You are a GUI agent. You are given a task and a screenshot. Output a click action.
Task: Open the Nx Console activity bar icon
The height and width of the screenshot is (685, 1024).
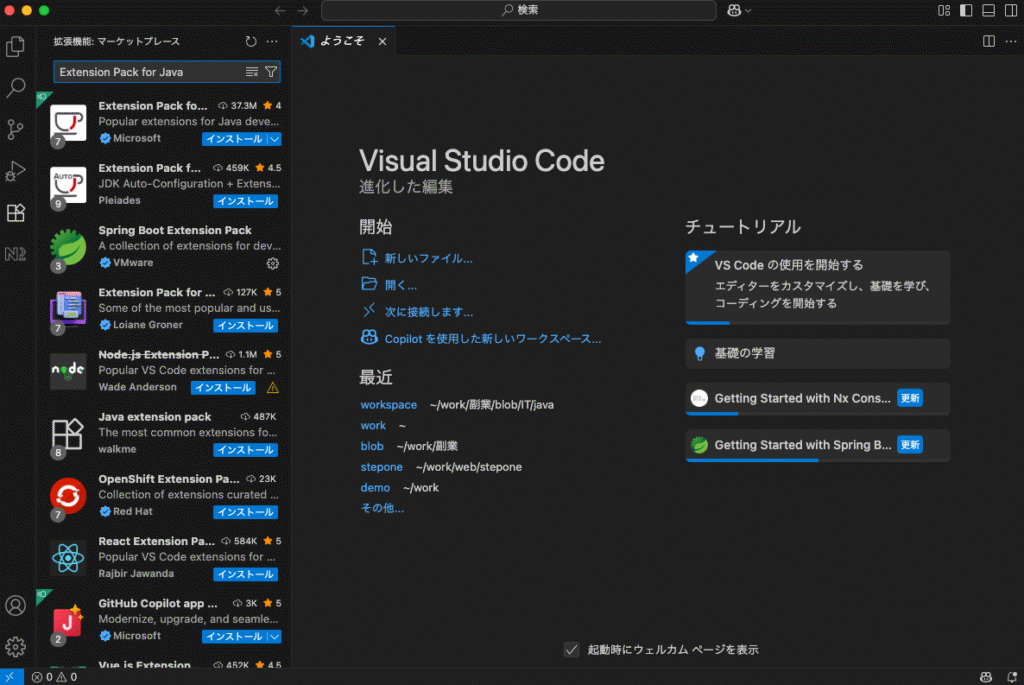coord(15,254)
